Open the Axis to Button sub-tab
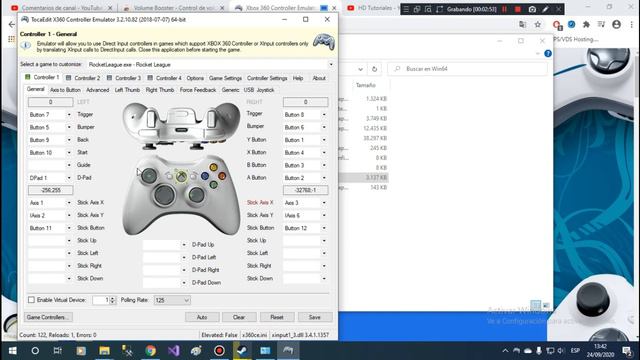This screenshot has height=360, width=640. point(65,90)
